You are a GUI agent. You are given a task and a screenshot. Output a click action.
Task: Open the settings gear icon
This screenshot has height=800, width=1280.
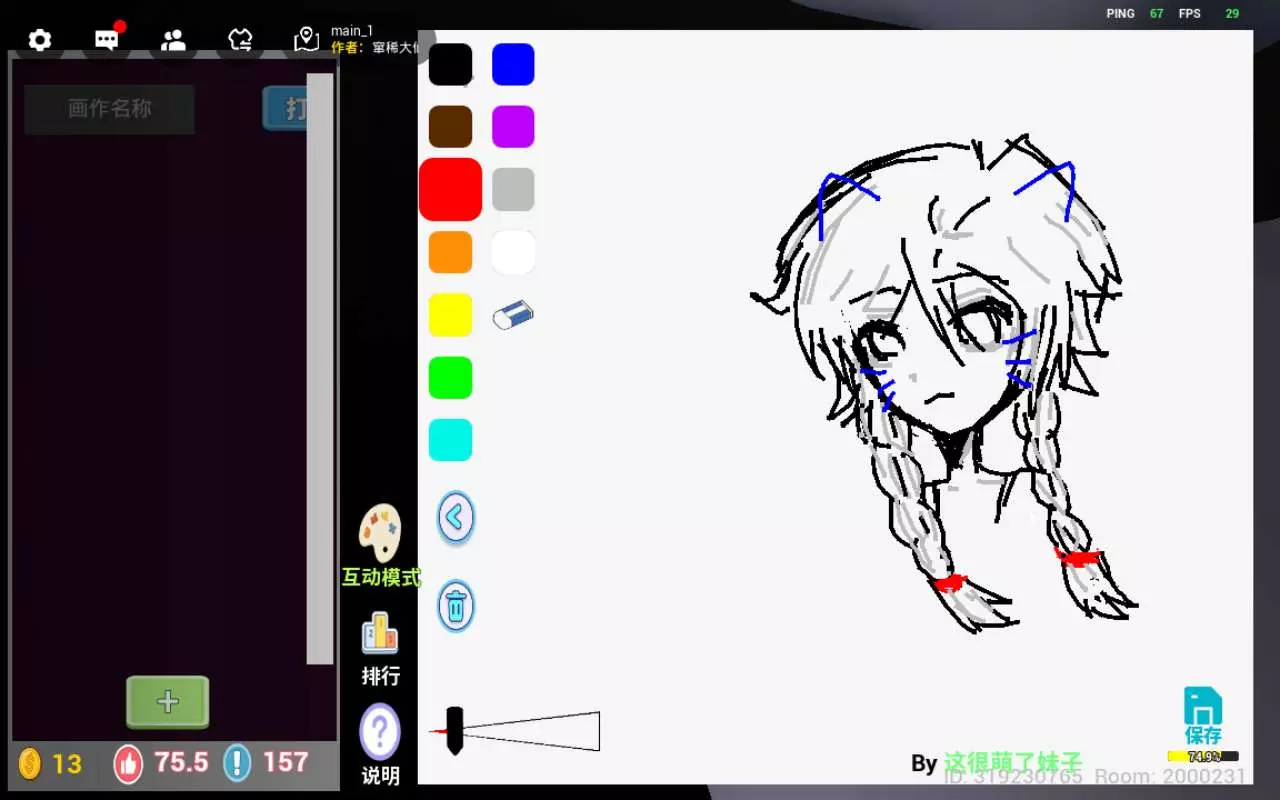pos(40,40)
